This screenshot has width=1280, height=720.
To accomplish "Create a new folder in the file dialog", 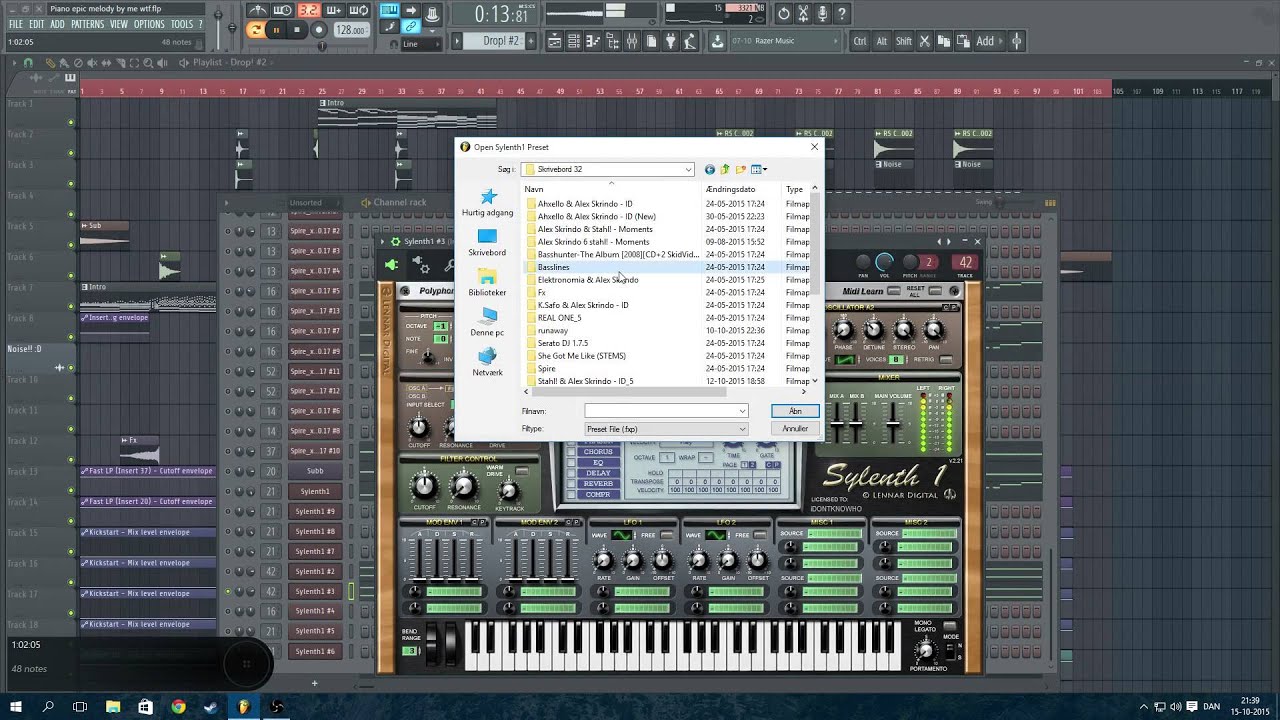I will [x=741, y=169].
